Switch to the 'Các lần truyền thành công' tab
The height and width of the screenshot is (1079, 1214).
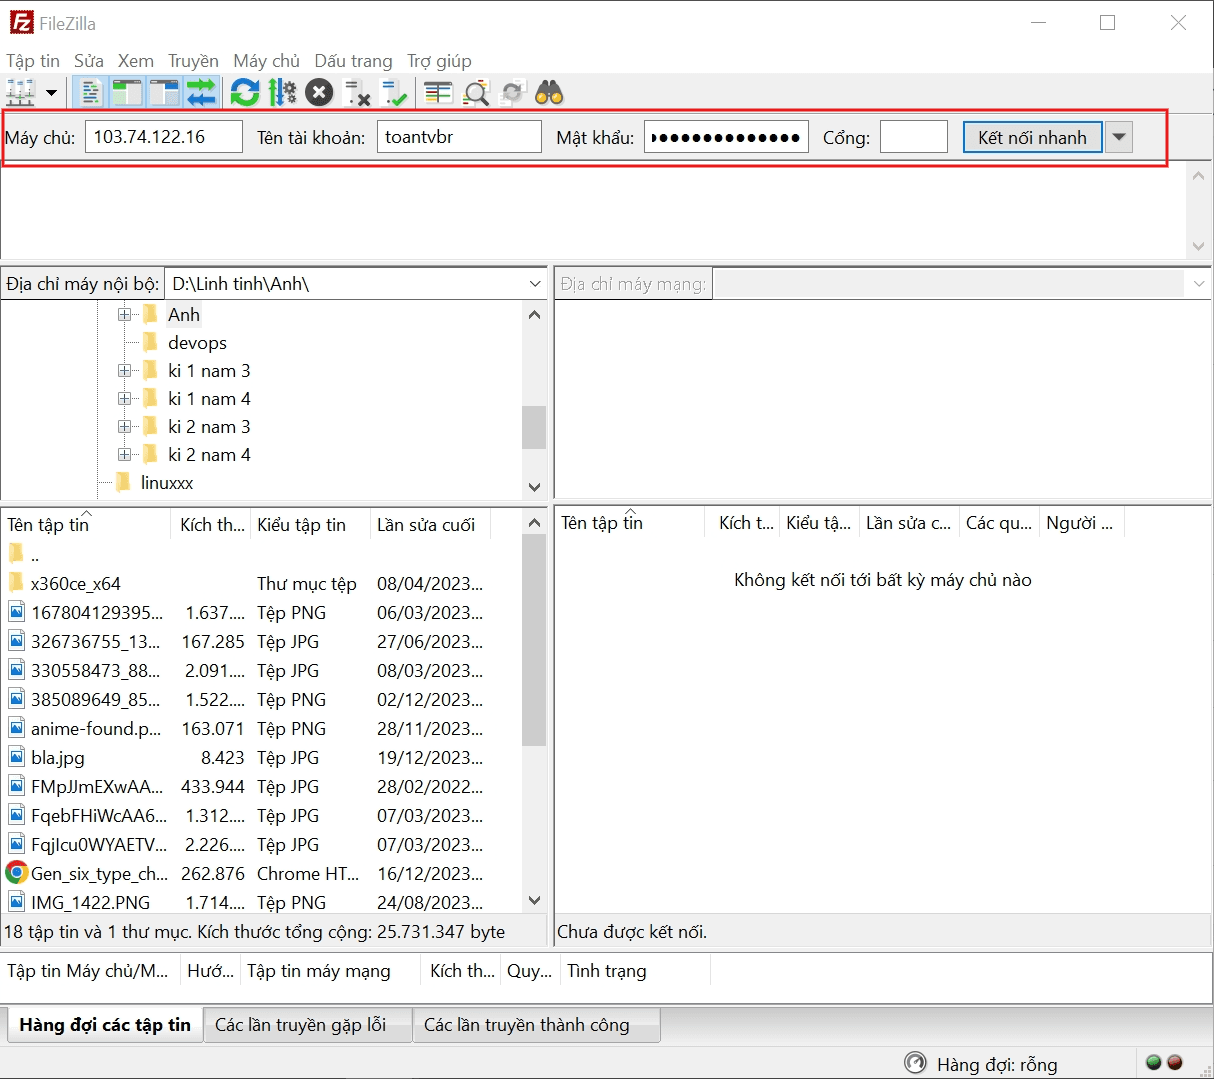point(536,1024)
